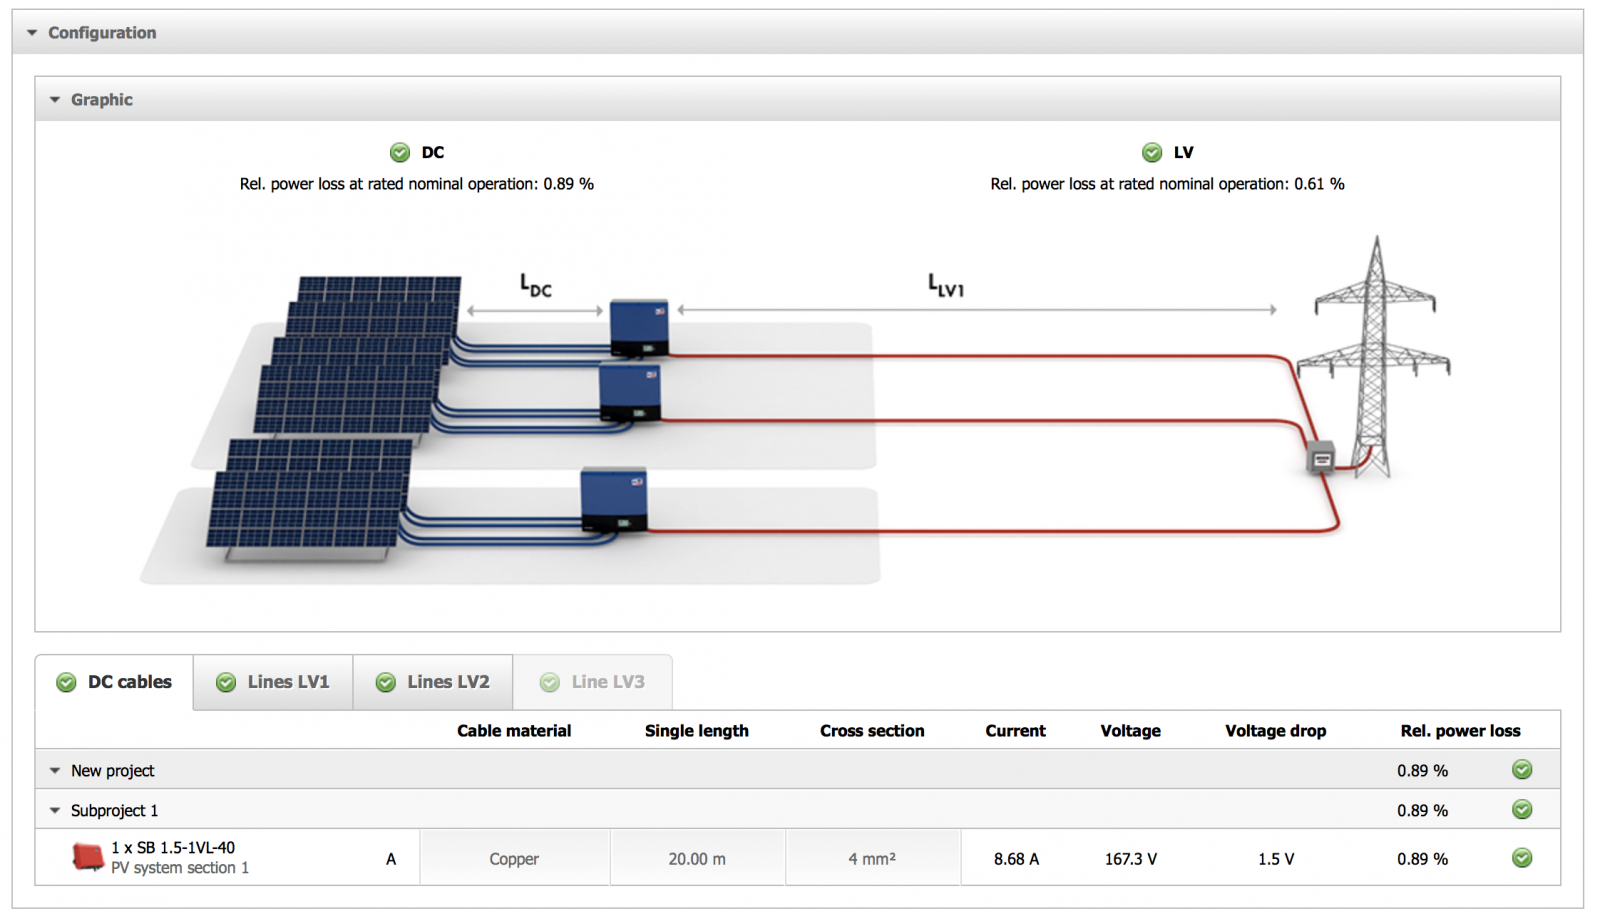
Task: Click the Subproject 1 label
Action: tap(114, 811)
